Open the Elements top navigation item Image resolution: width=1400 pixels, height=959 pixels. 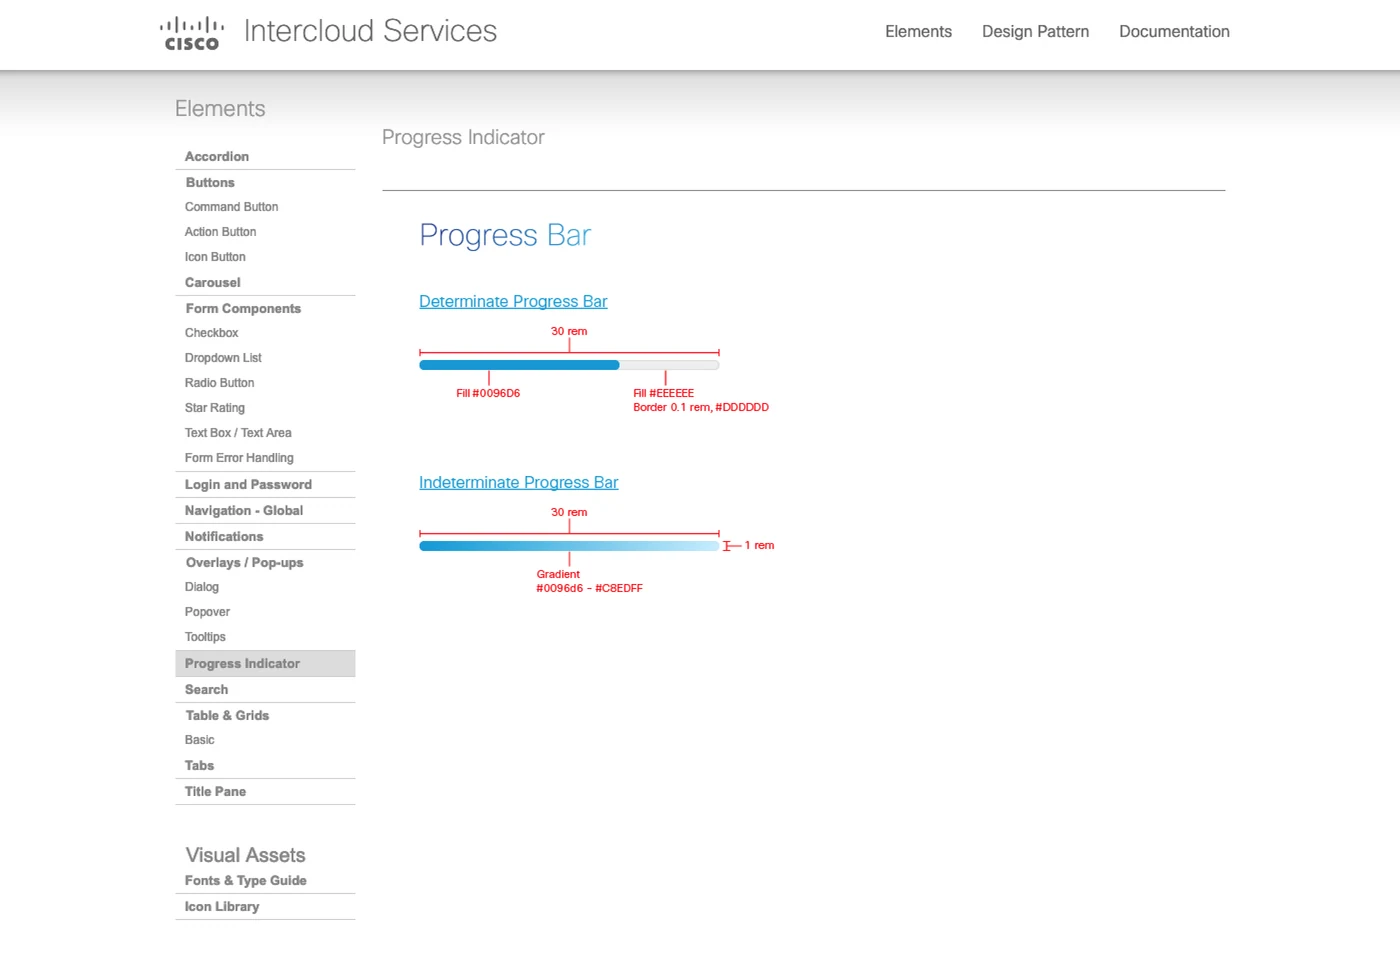pos(918,32)
